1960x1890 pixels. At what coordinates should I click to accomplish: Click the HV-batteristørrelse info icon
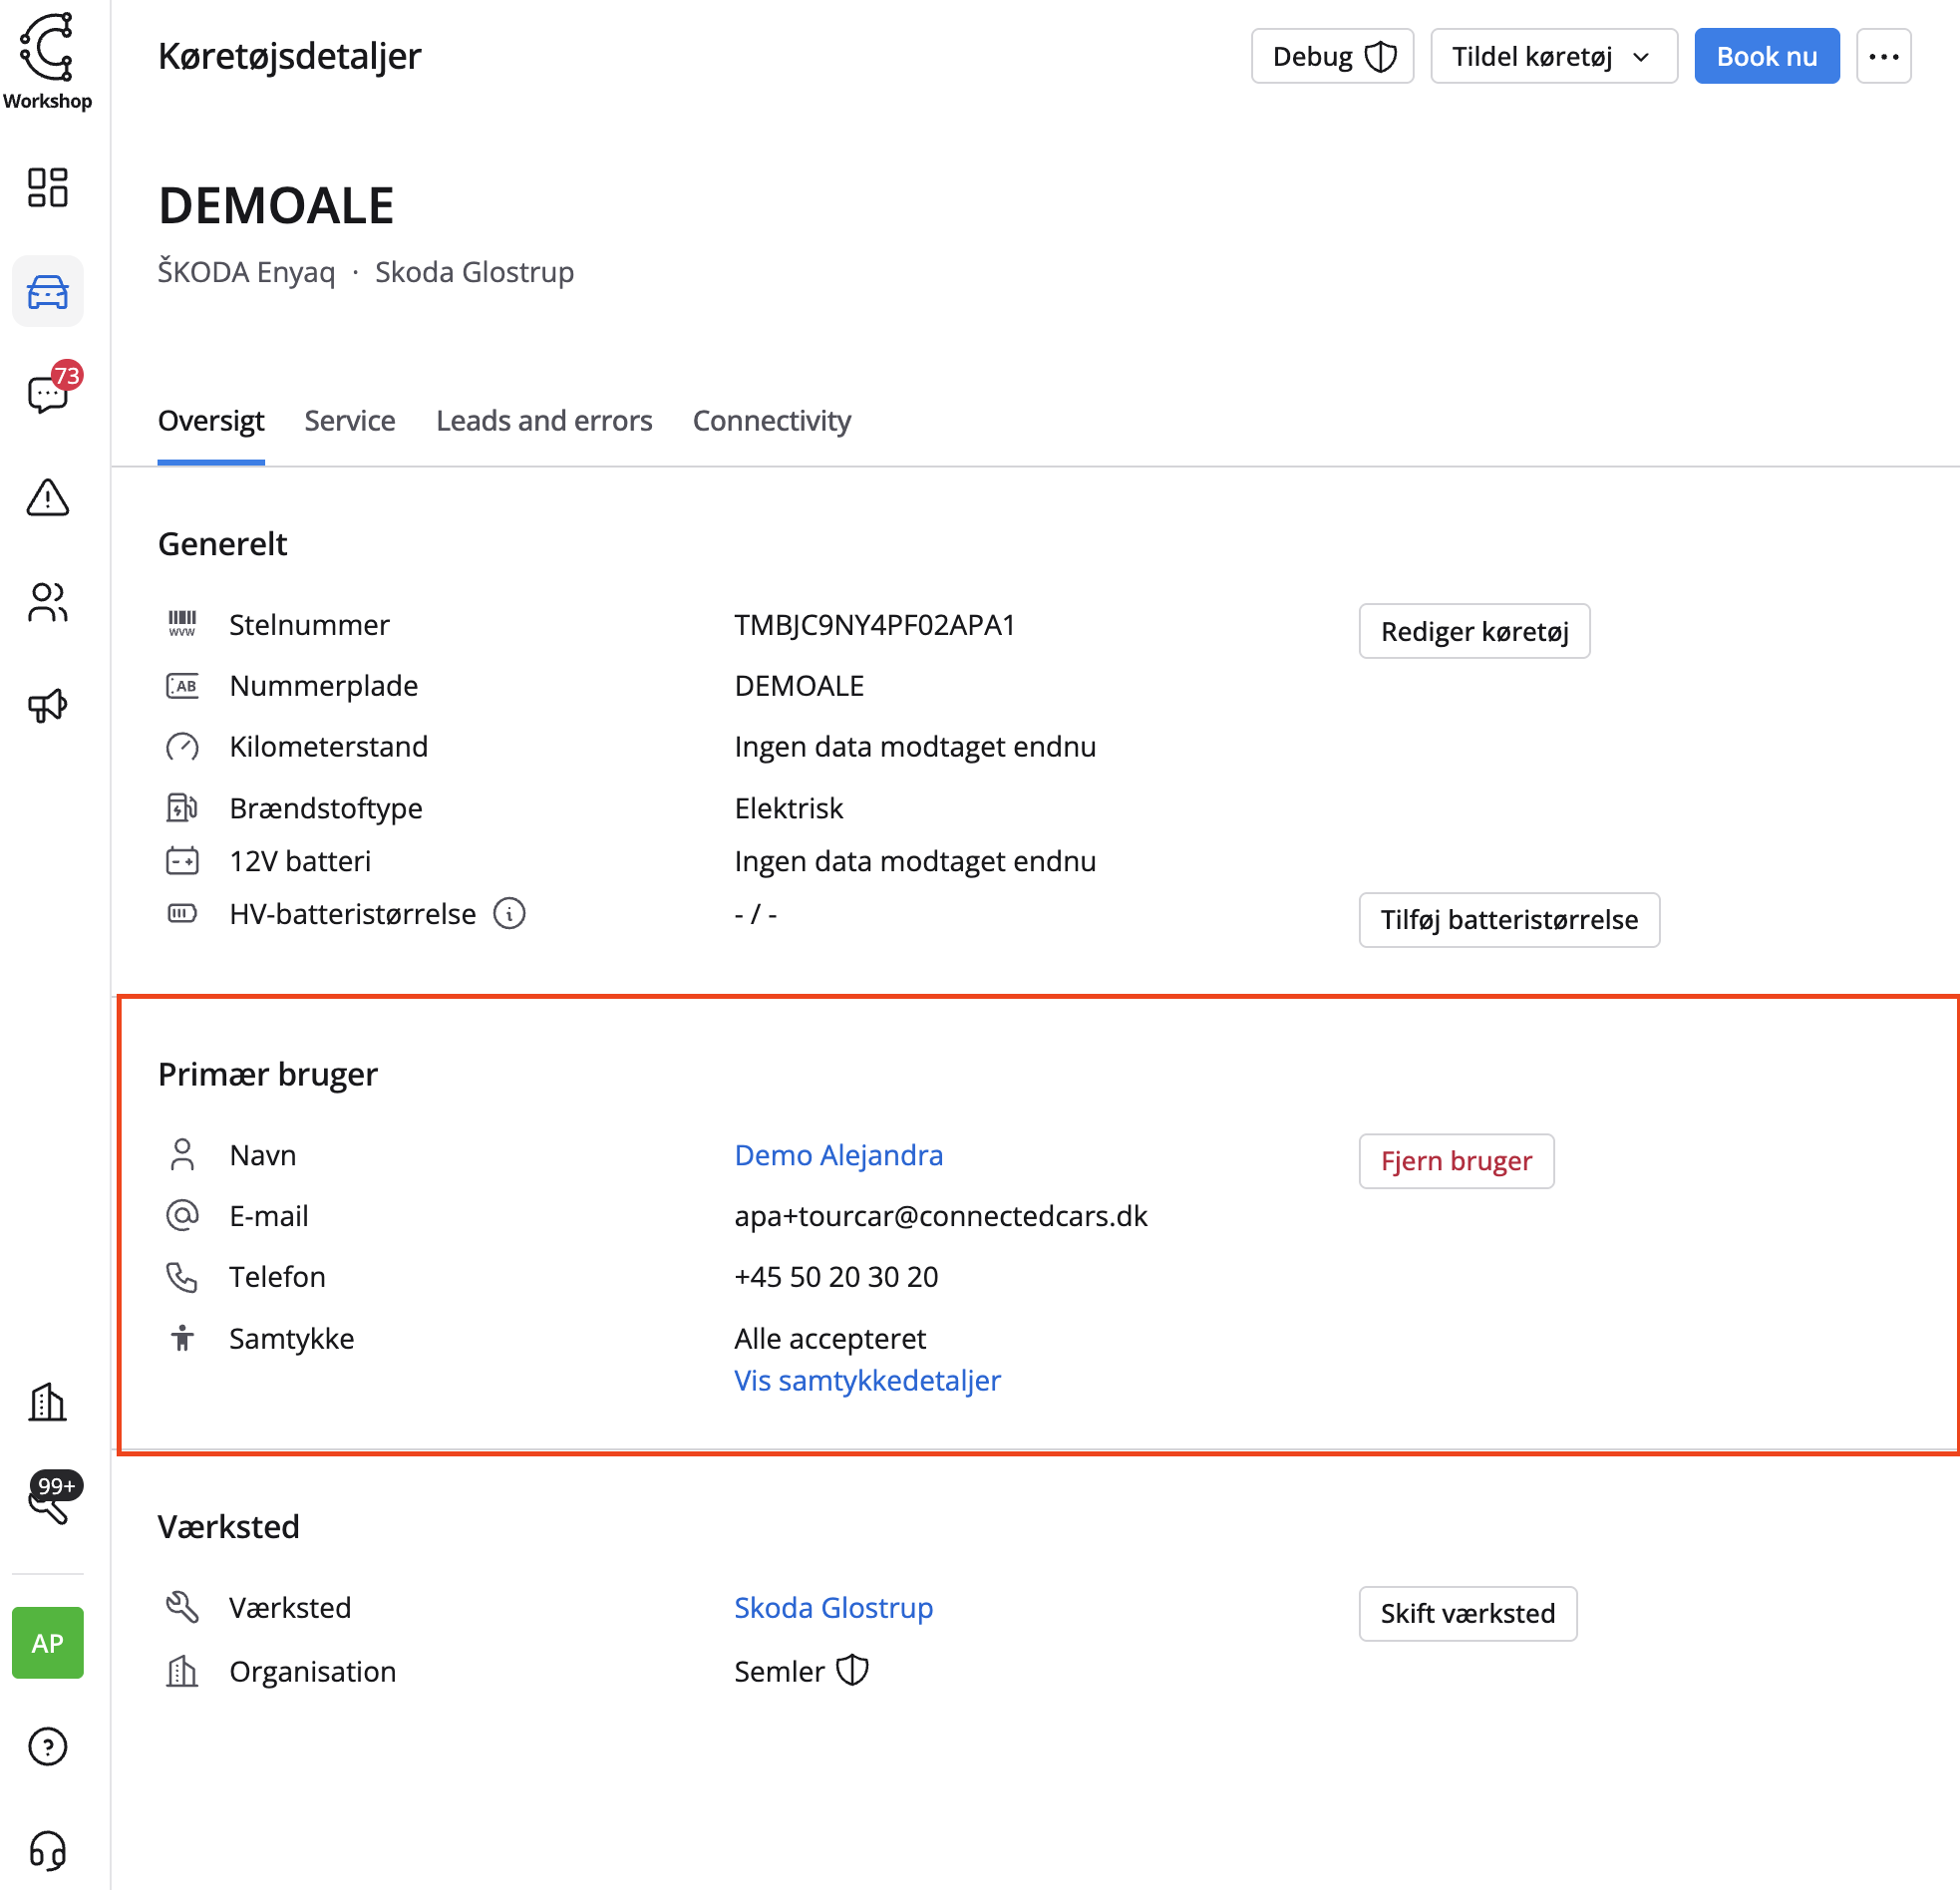509,913
